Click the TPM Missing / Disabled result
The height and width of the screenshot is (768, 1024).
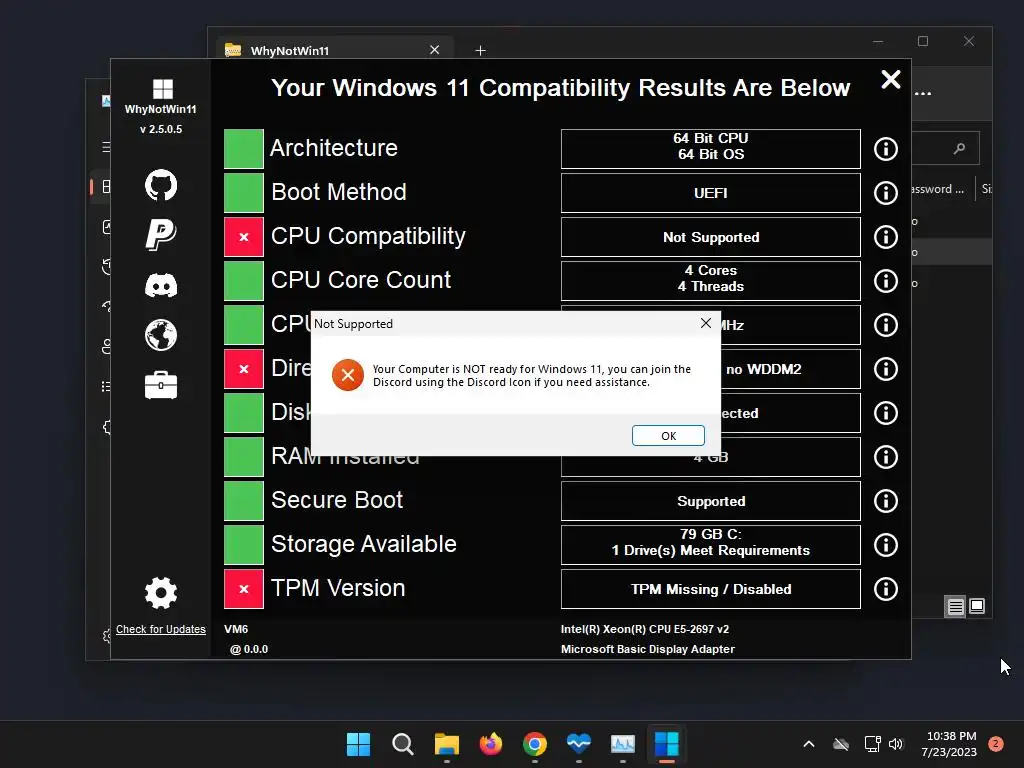click(711, 589)
